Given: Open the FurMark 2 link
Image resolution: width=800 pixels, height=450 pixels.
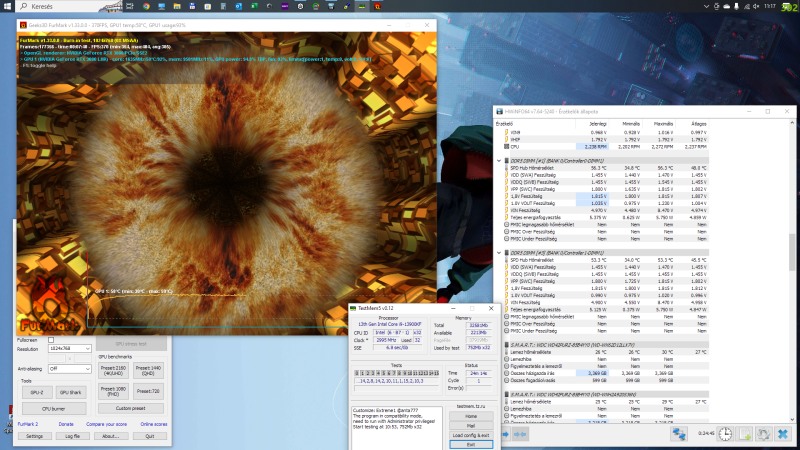Looking at the screenshot, I should pos(28,424).
